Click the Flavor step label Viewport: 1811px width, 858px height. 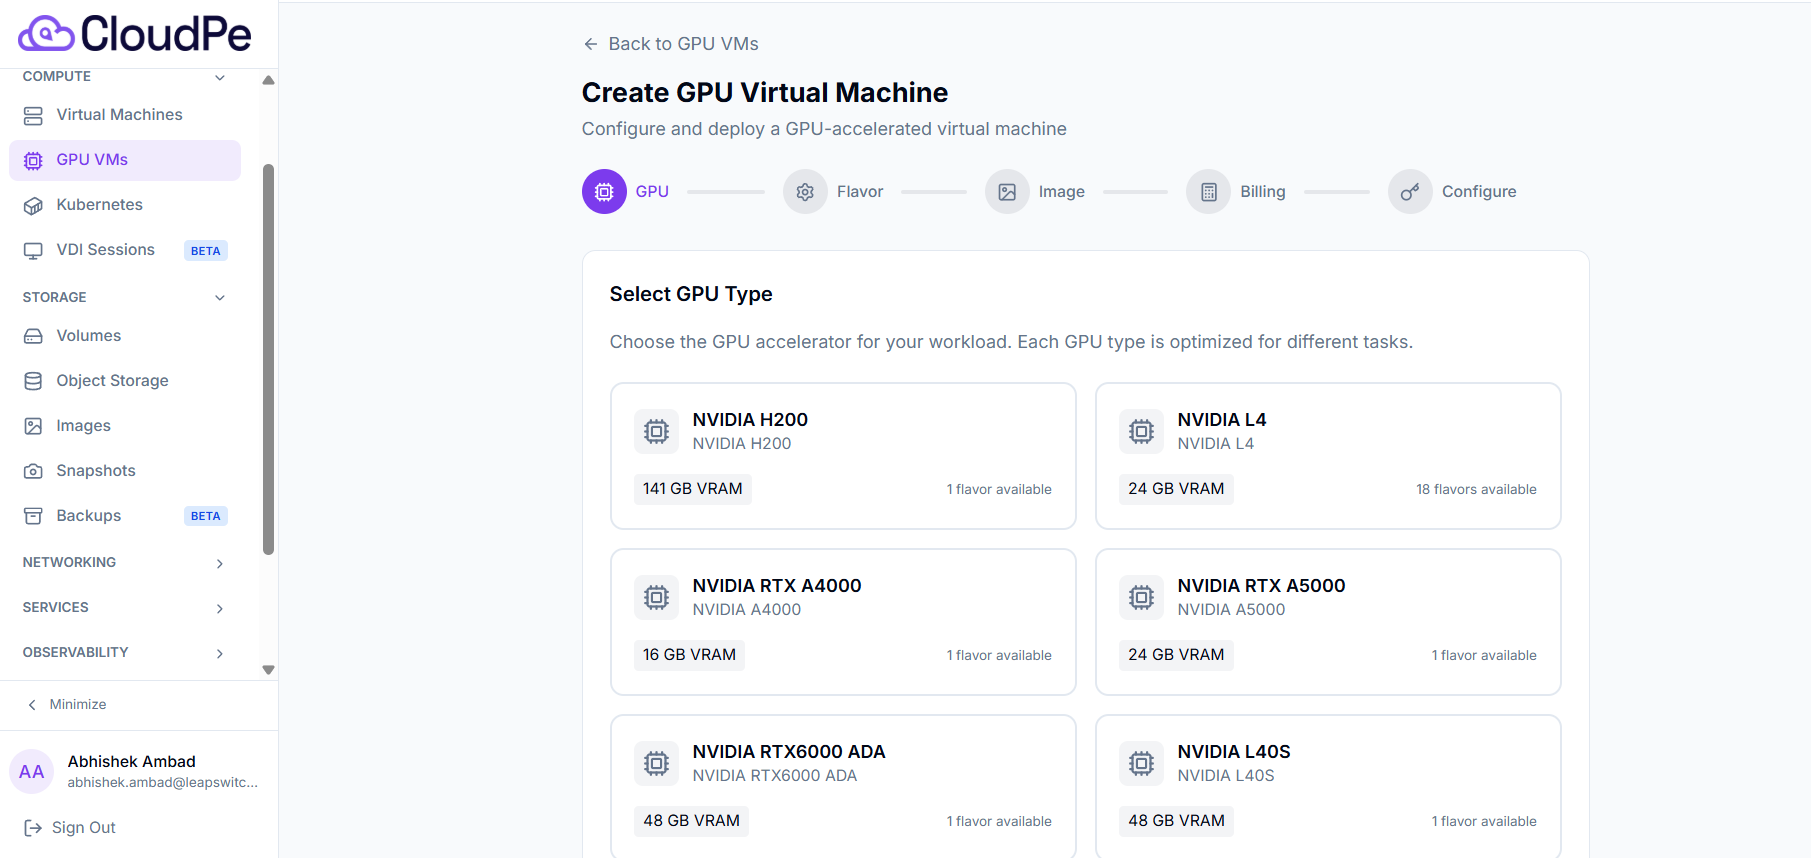coord(860,192)
